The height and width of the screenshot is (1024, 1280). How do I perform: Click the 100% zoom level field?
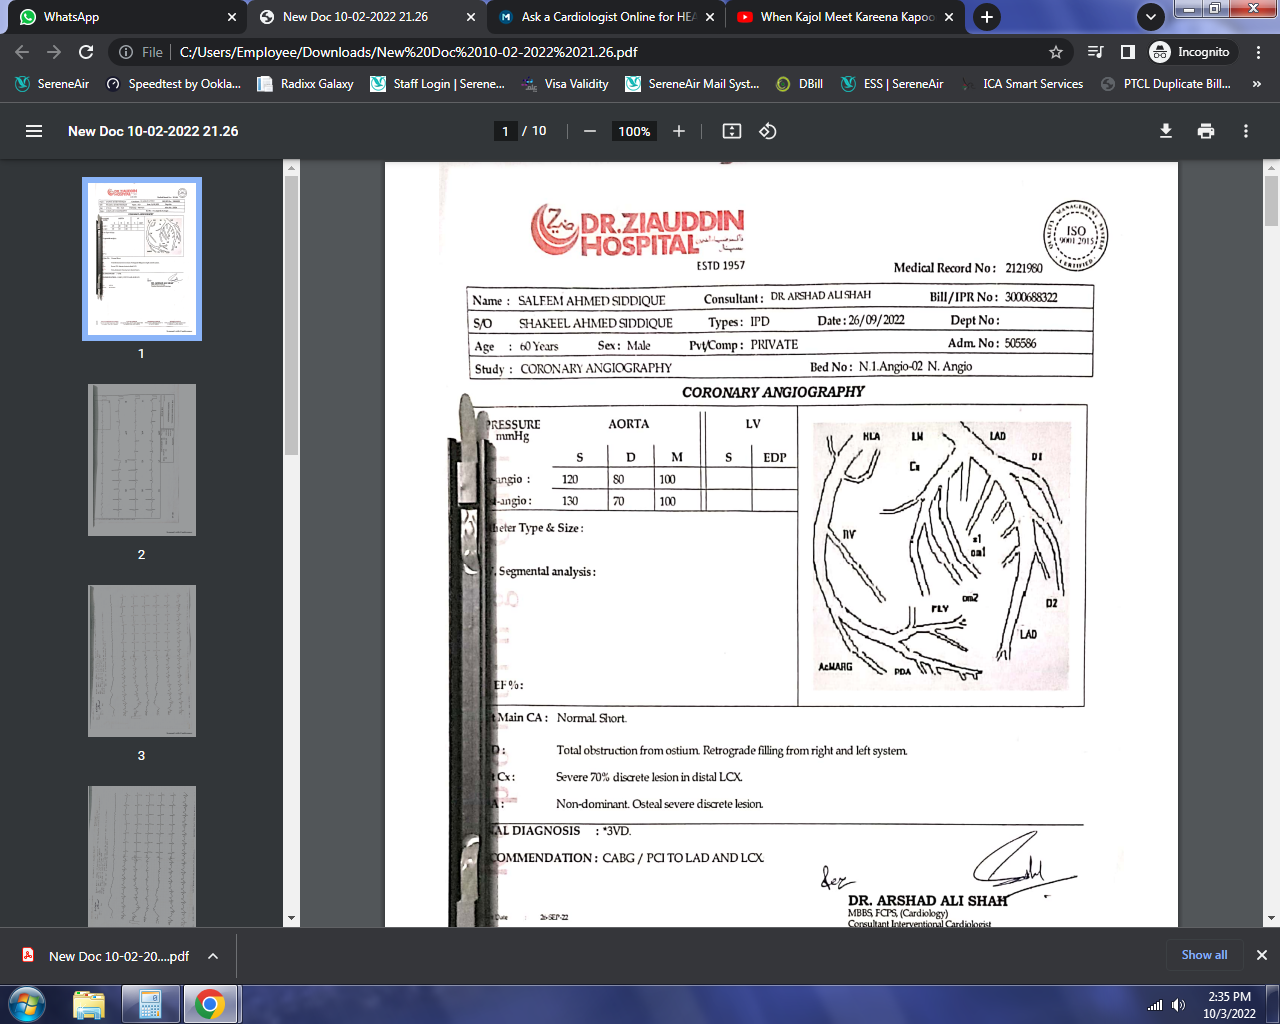pyautogui.click(x=634, y=131)
